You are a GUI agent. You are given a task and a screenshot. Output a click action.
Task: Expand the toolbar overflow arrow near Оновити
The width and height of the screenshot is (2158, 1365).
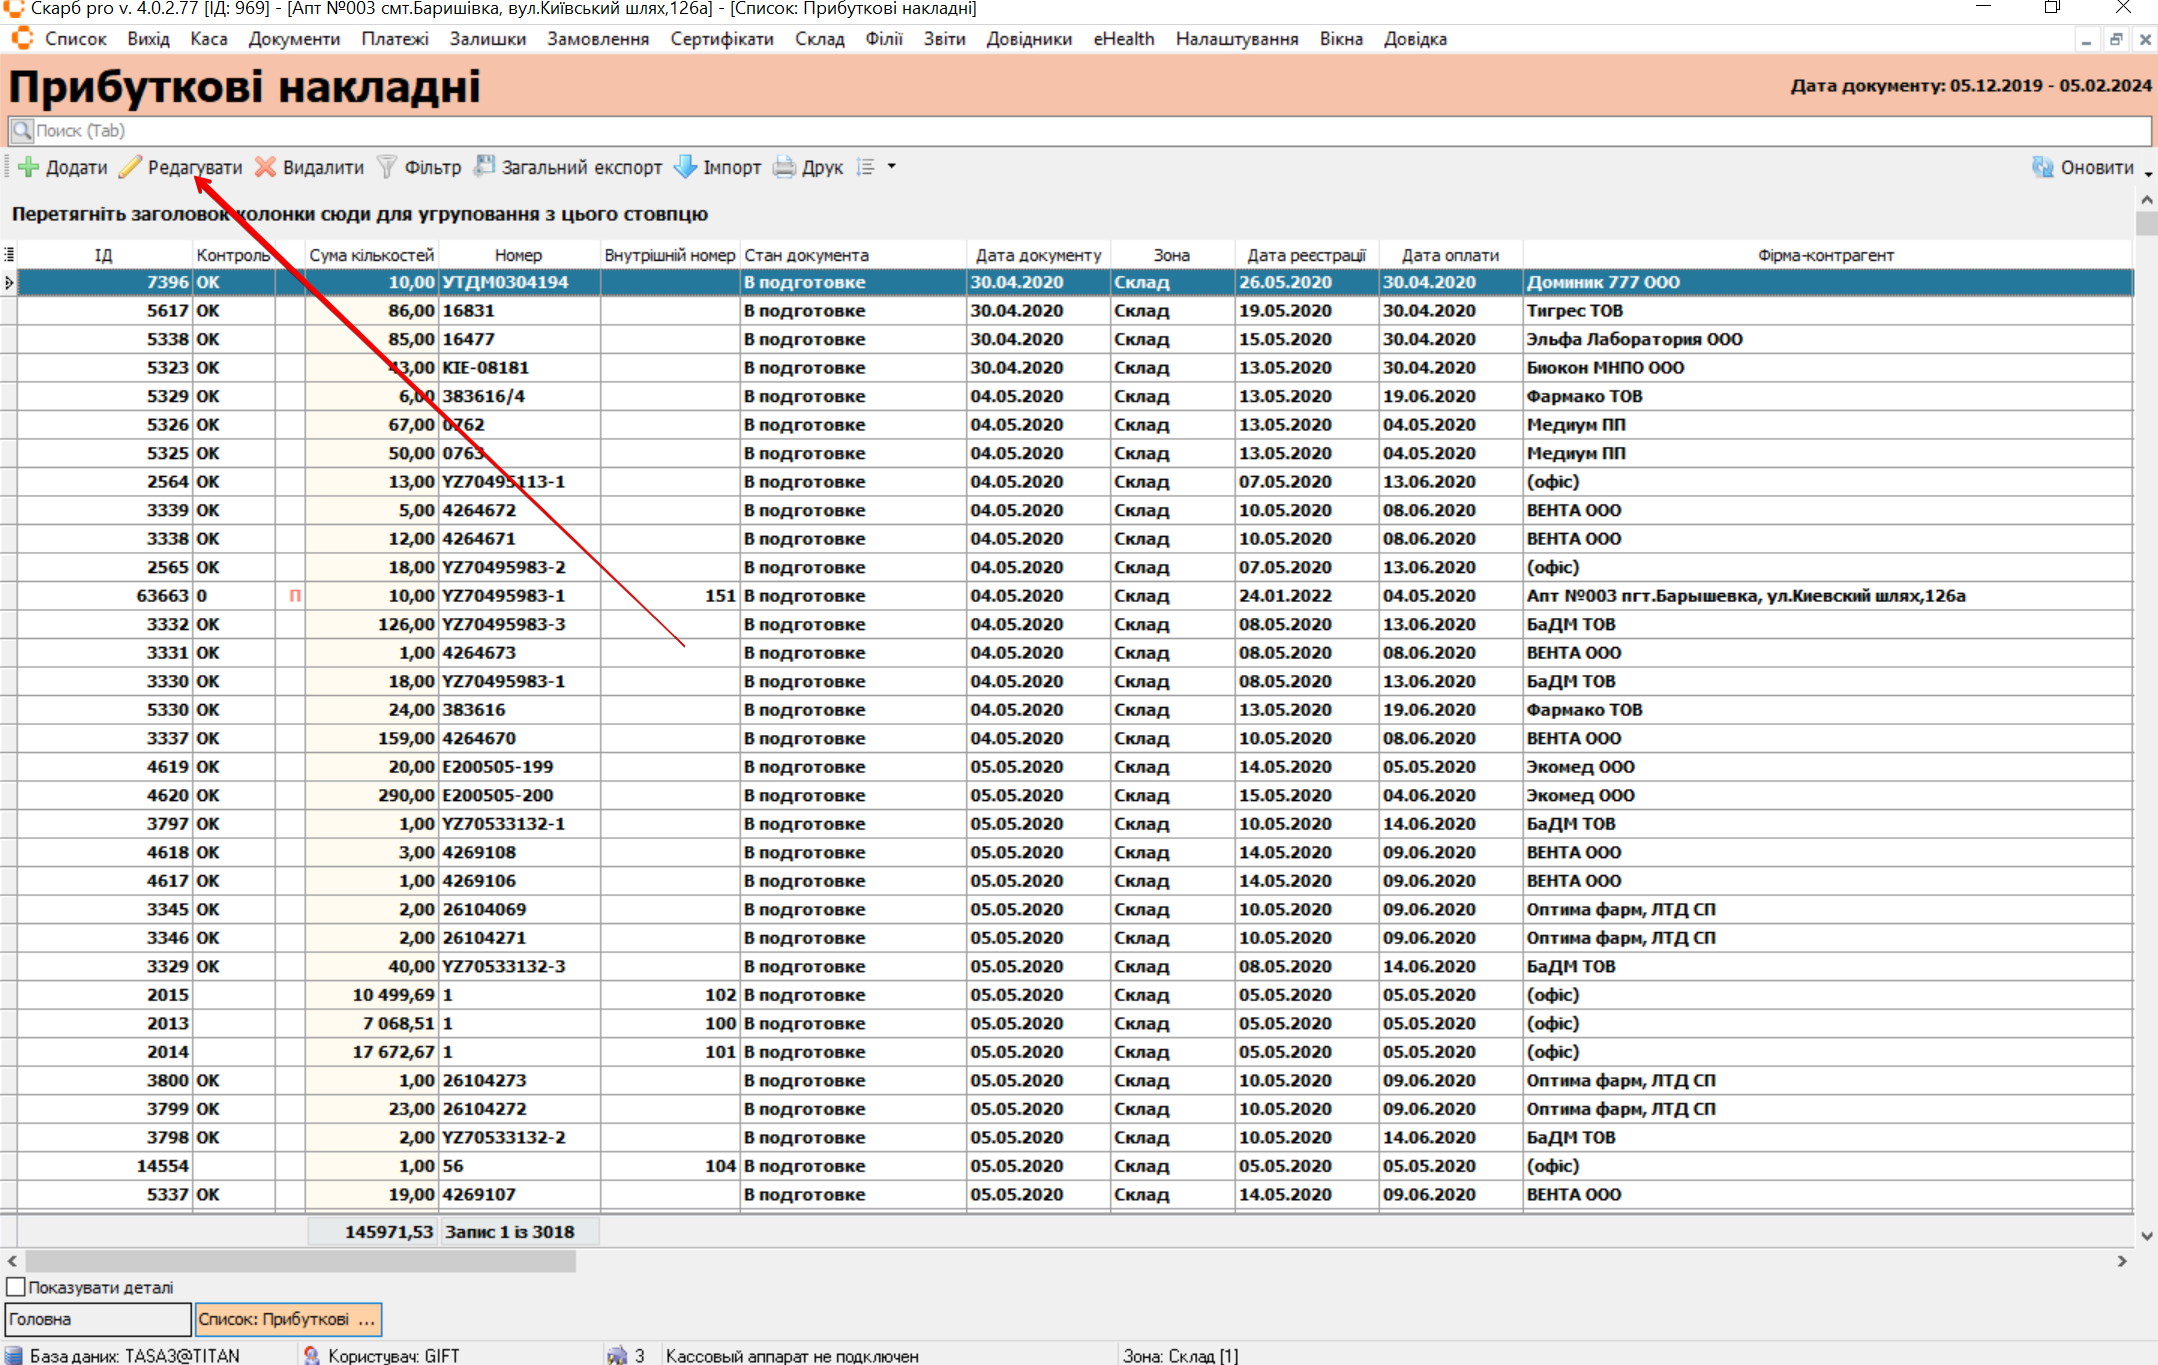click(x=2148, y=174)
